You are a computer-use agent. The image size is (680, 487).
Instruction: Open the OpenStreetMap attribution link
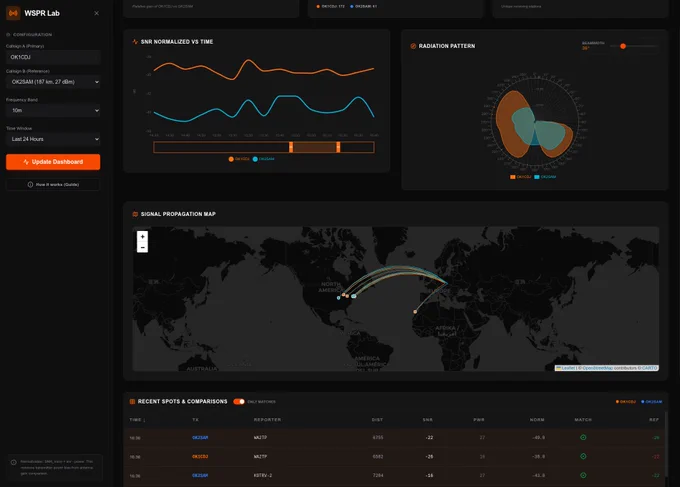pyautogui.click(x=598, y=368)
